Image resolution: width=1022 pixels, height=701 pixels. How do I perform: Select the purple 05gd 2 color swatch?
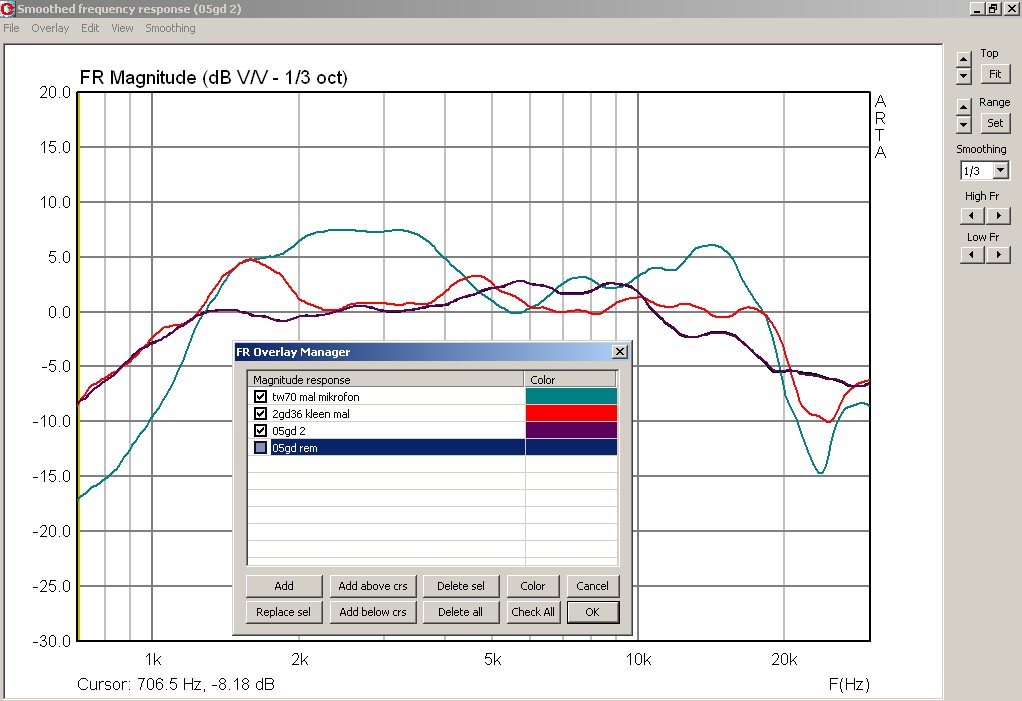tap(571, 430)
